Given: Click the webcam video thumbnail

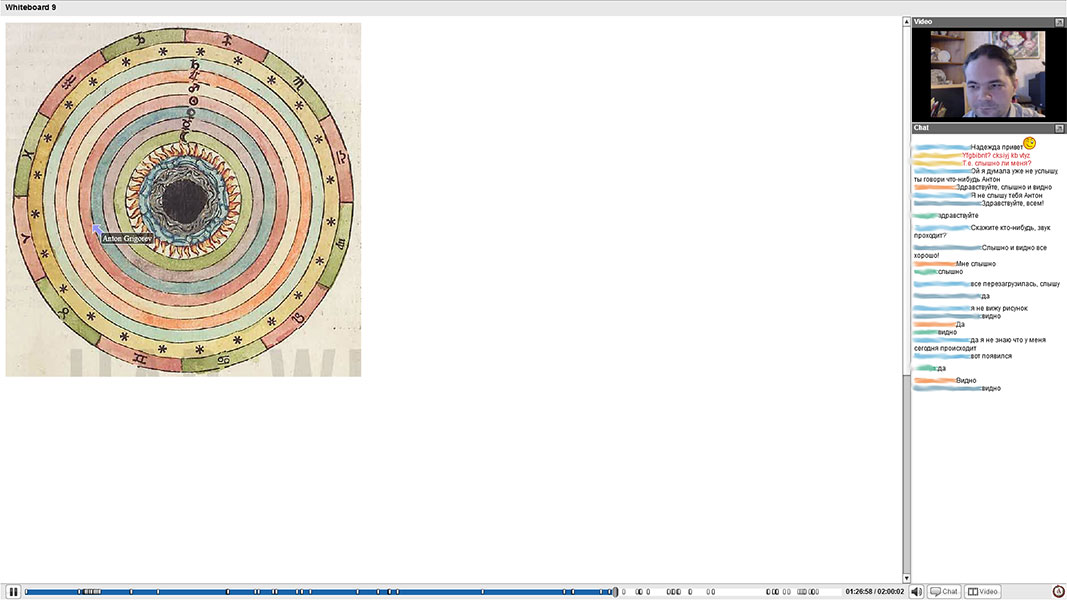Looking at the screenshot, I should point(989,74).
